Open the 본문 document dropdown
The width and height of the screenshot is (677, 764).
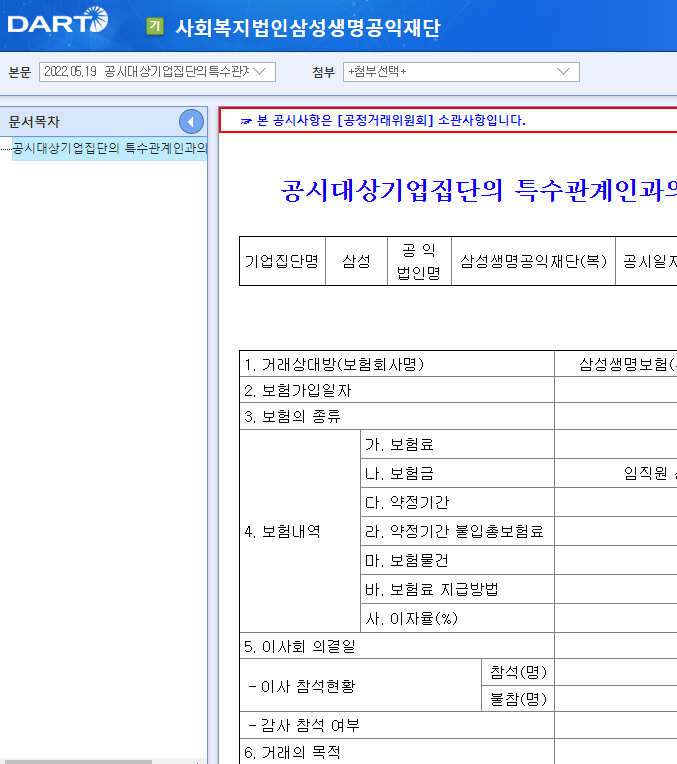[x=157, y=72]
